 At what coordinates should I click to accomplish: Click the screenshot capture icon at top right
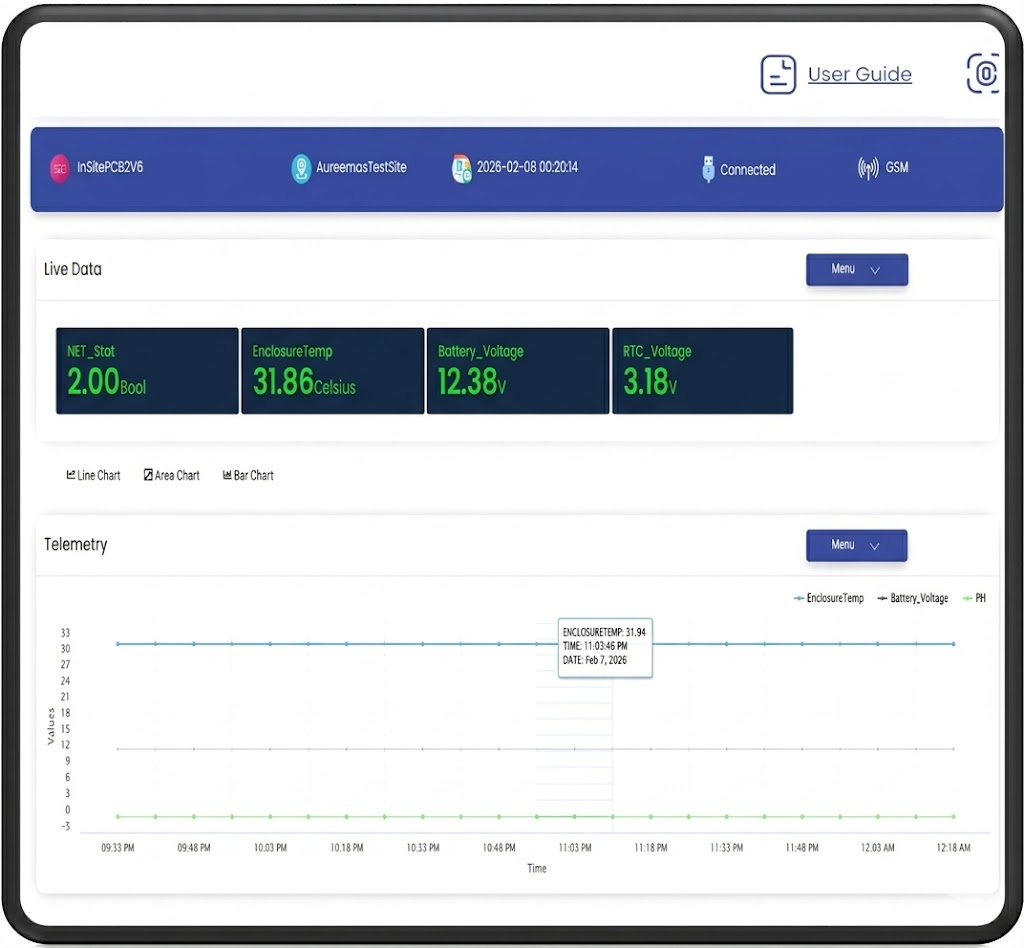point(984,74)
